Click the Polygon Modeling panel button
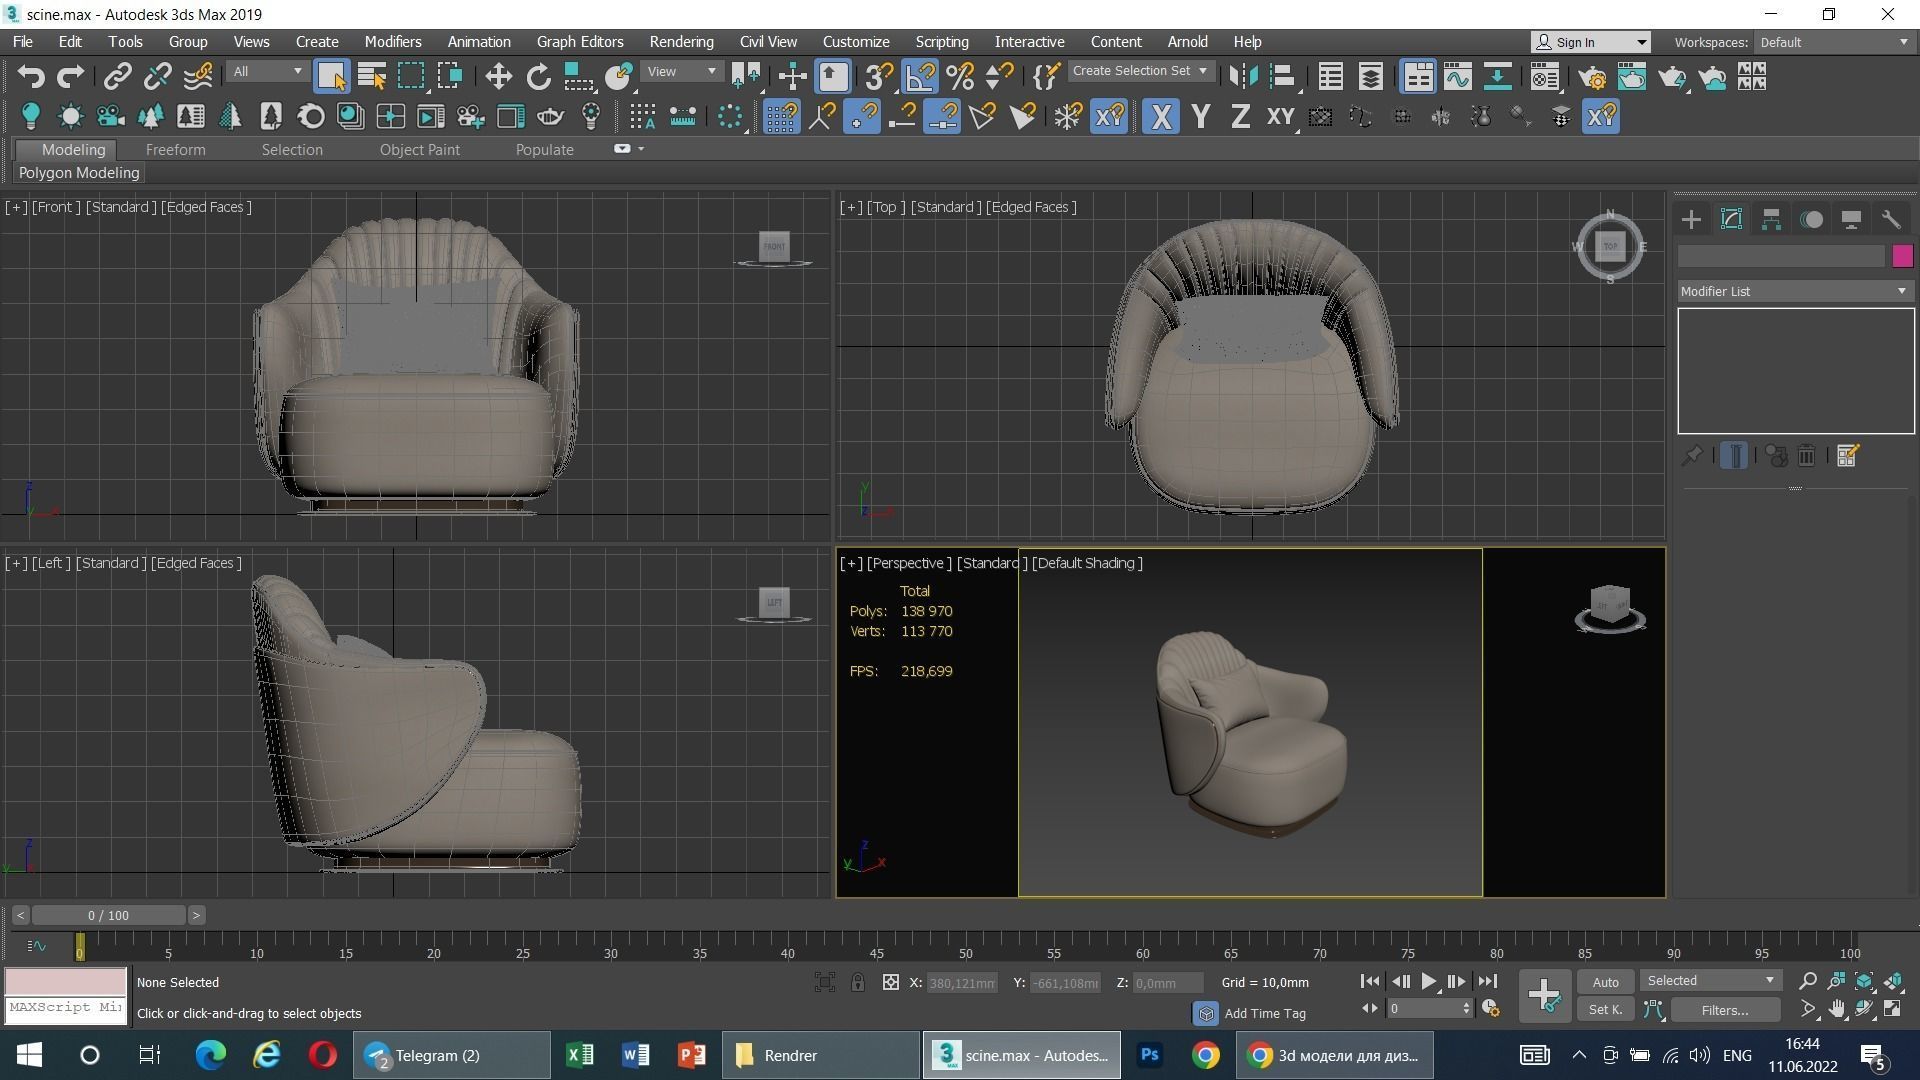 79,173
